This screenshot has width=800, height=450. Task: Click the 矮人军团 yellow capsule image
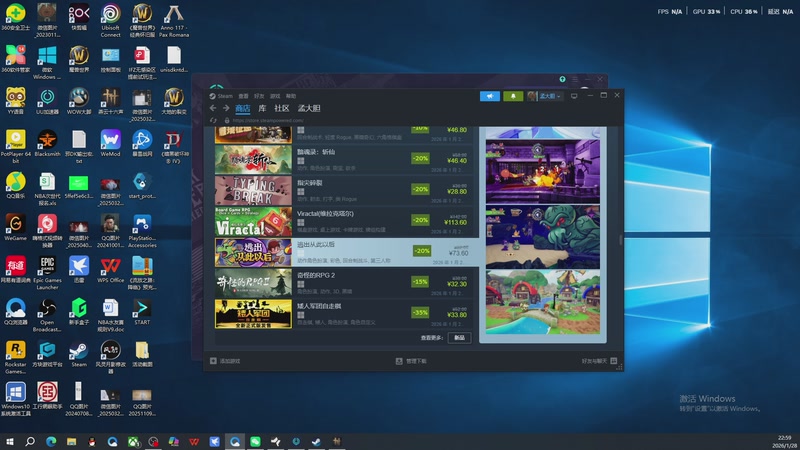[253, 314]
